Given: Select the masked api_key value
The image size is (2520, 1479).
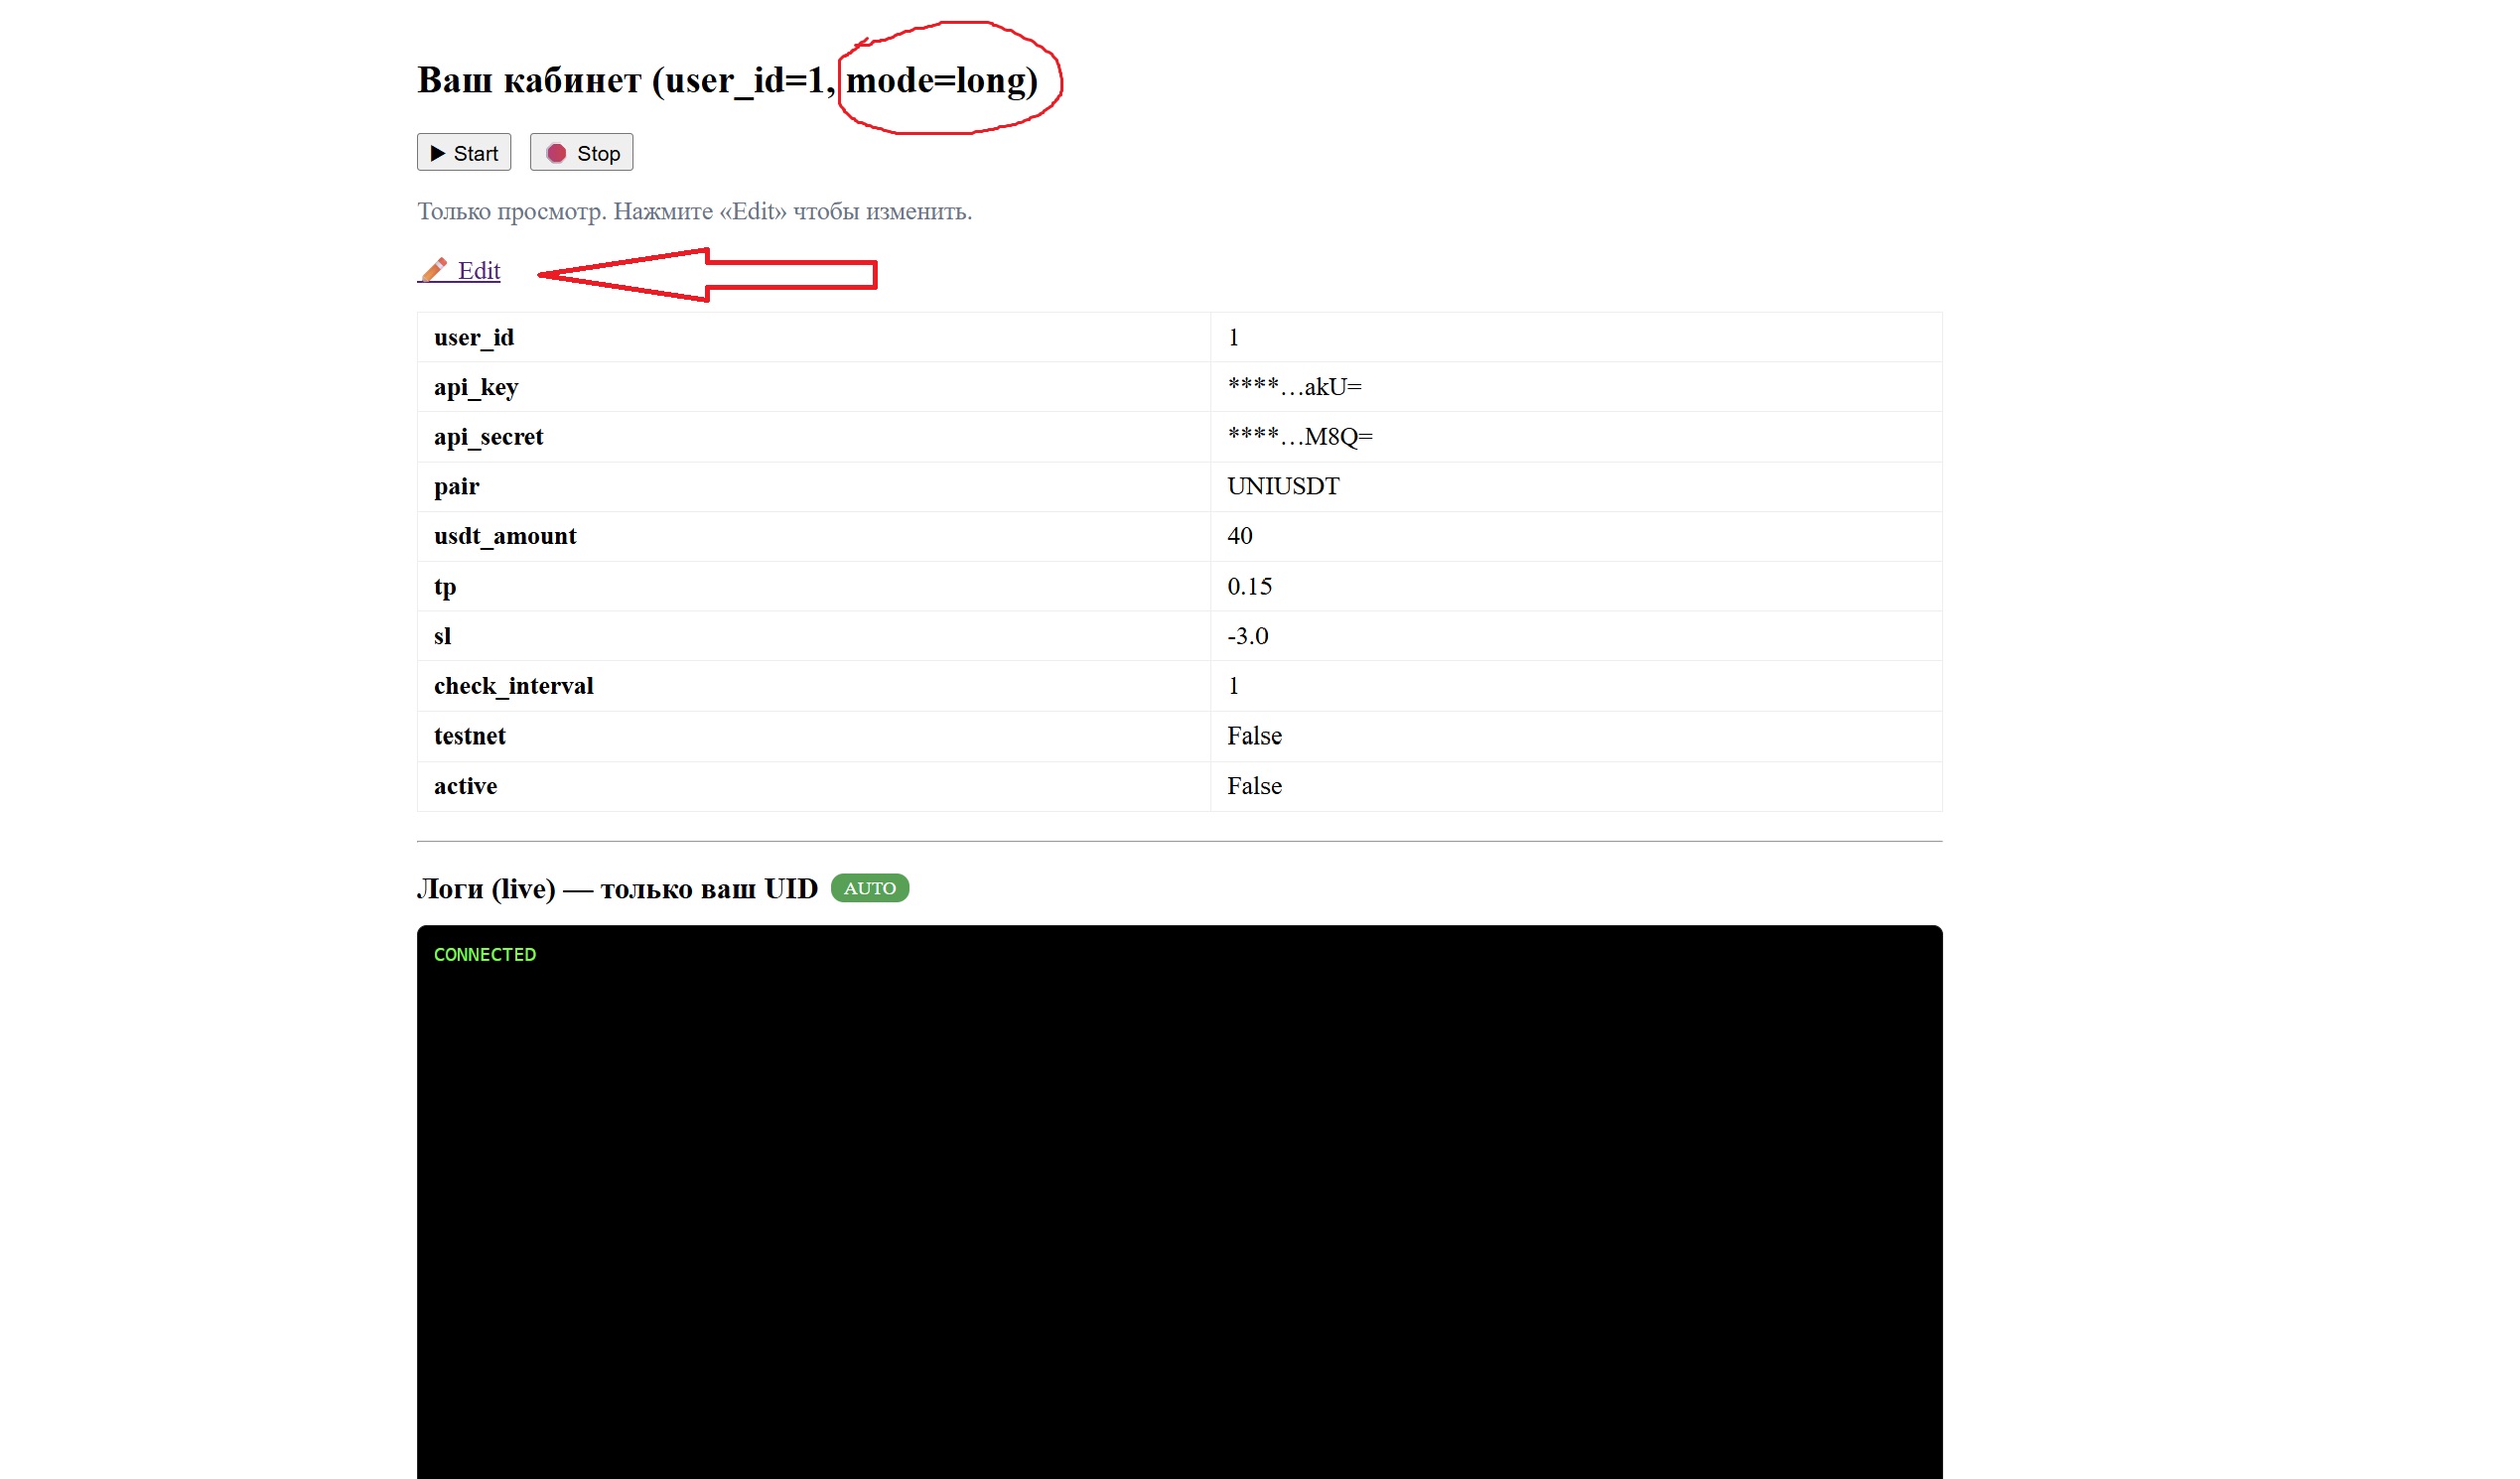Looking at the screenshot, I should click(x=1294, y=387).
